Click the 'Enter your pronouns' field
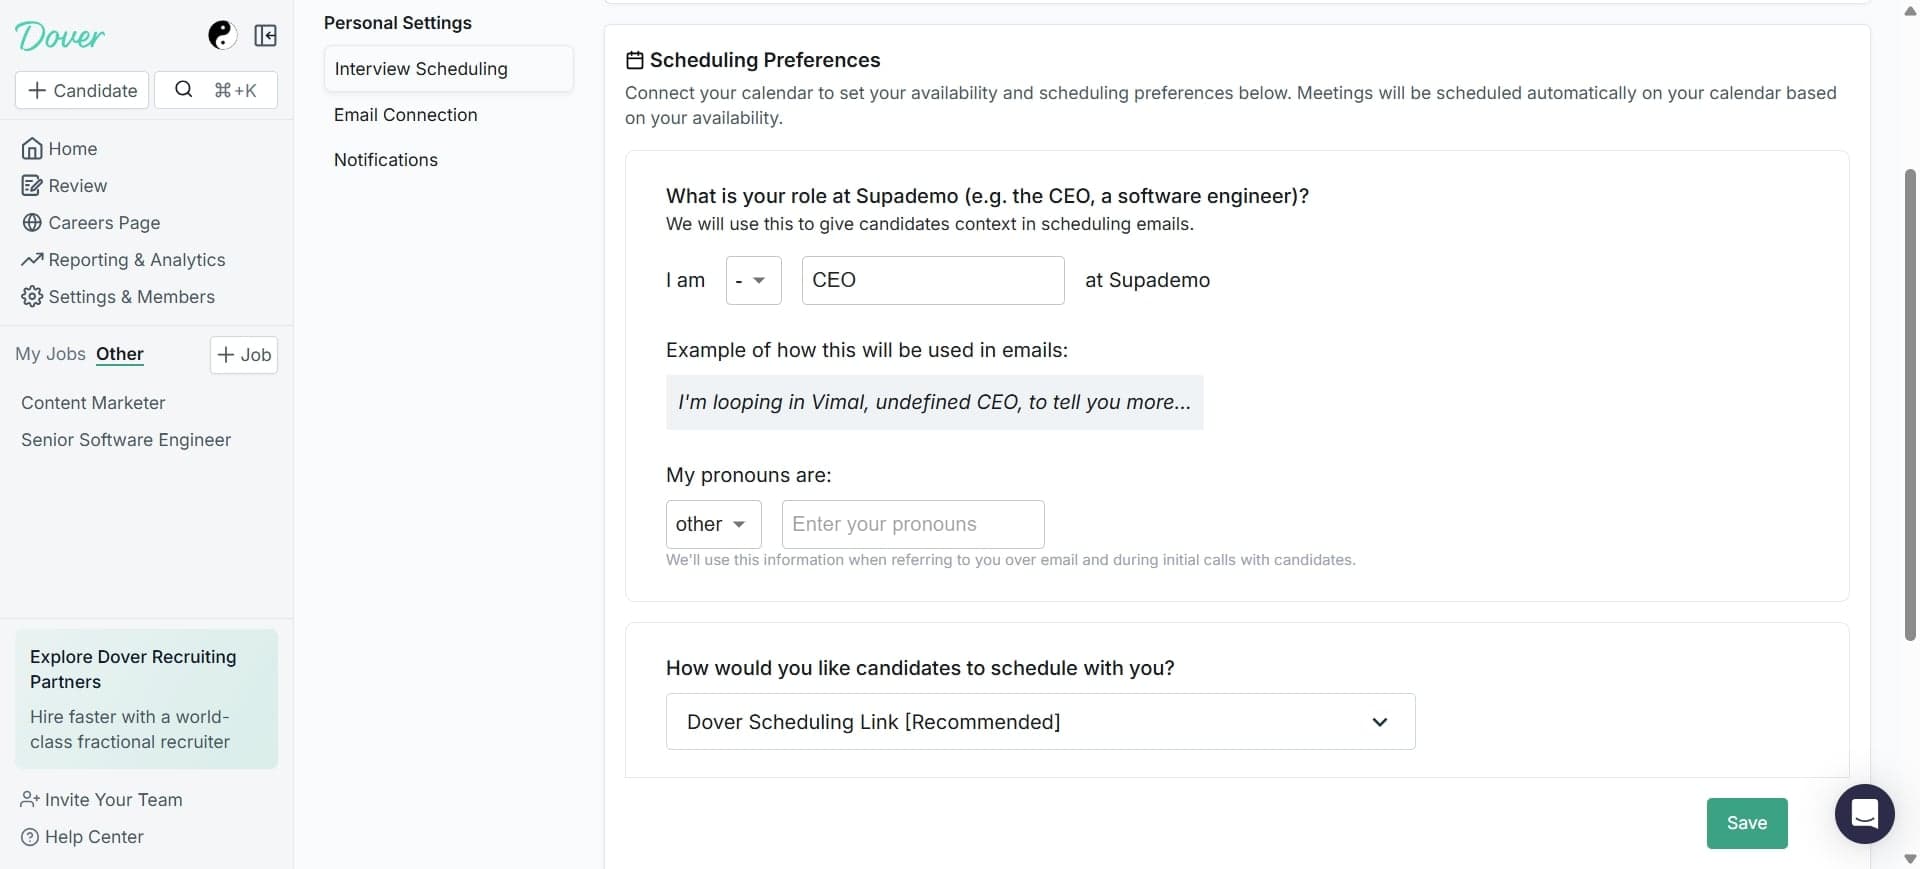 pyautogui.click(x=911, y=524)
